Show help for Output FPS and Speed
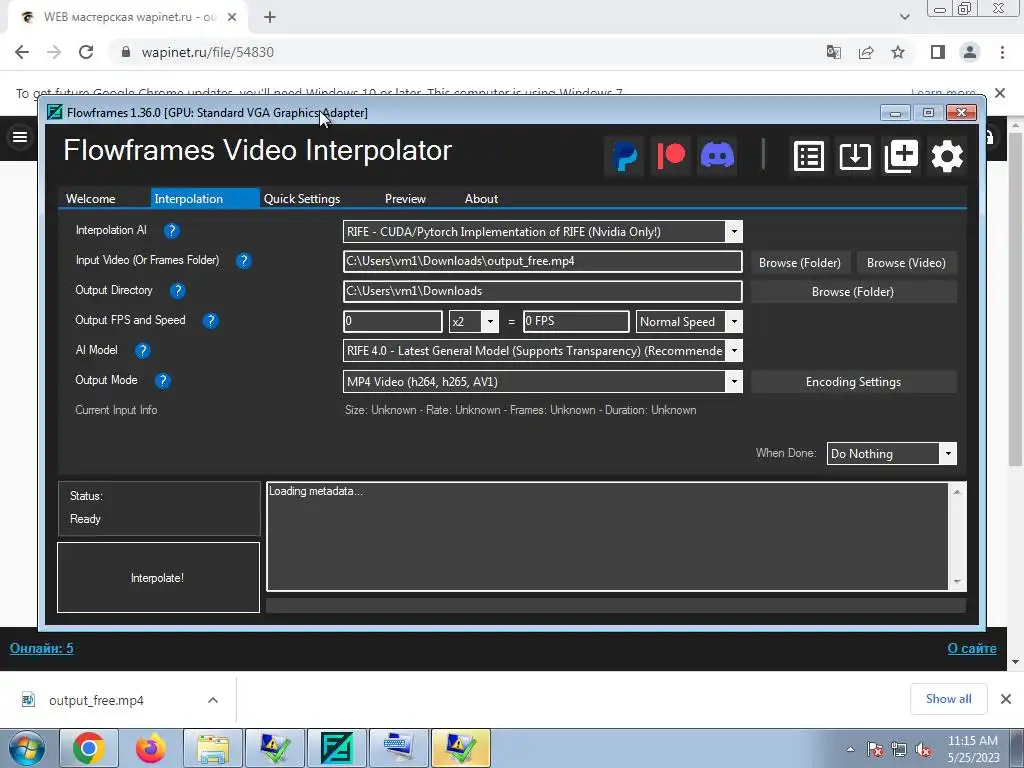Screen dimensions: 1024x768 click(x=210, y=321)
